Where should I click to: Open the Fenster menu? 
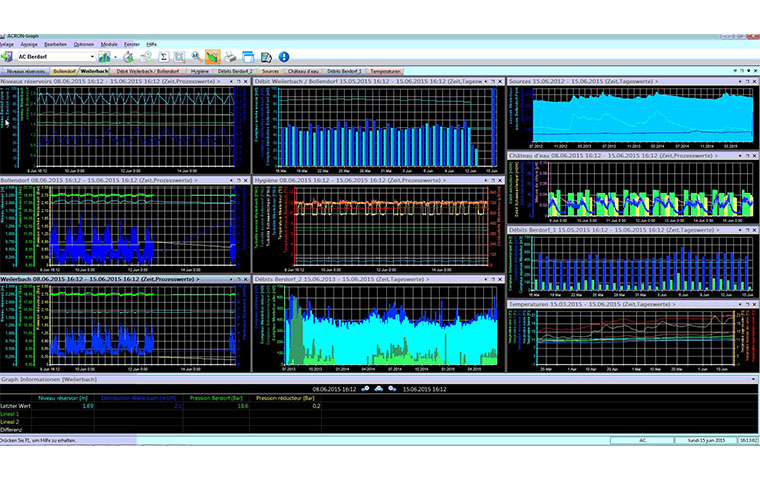coord(132,44)
